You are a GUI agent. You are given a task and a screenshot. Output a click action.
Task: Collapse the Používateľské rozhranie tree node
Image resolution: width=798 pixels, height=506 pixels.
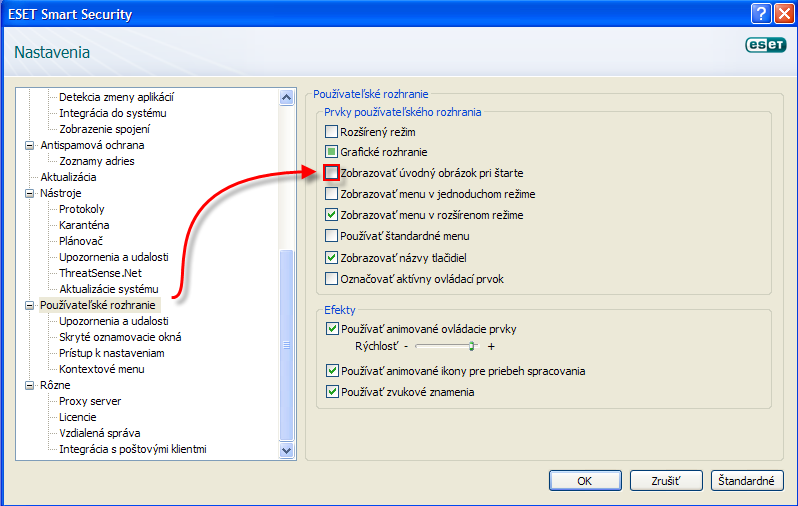coord(30,305)
